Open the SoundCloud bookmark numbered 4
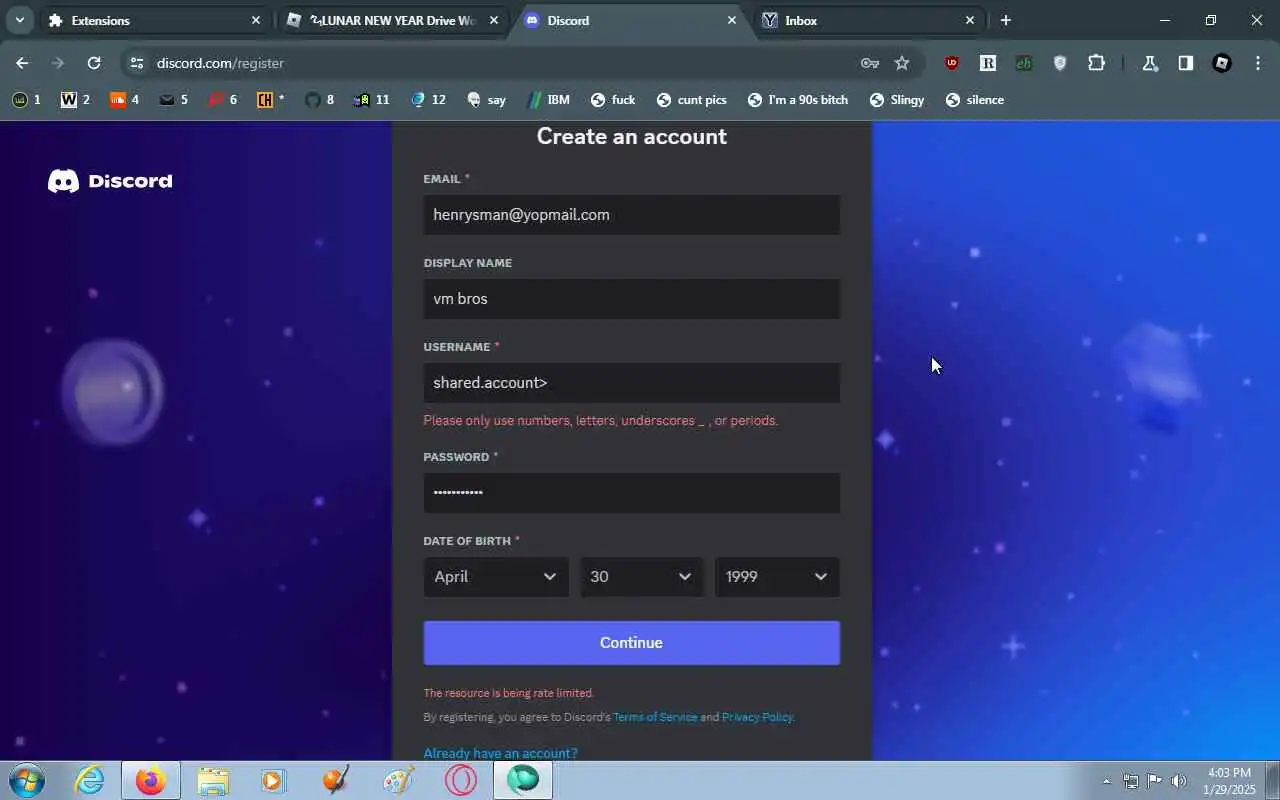 click(x=124, y=100)
